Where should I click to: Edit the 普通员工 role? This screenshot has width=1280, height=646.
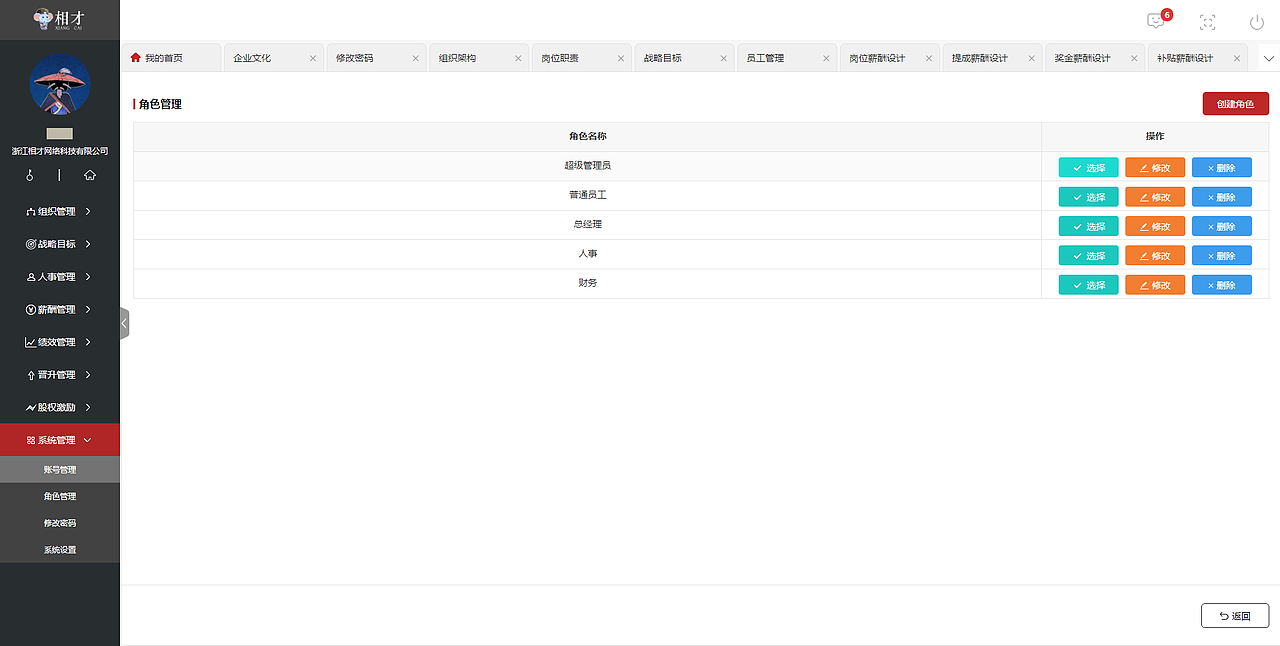1155,197
